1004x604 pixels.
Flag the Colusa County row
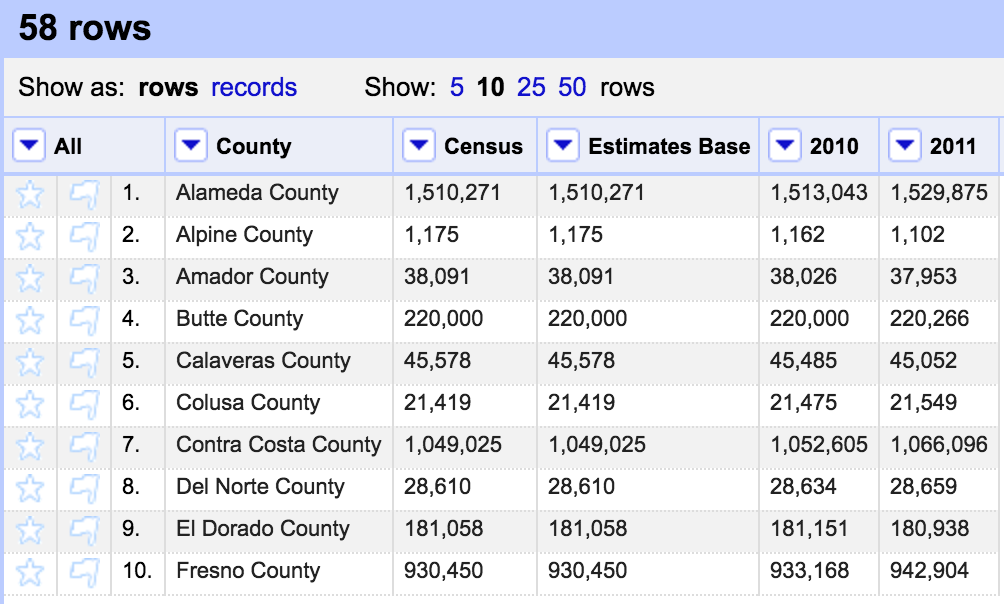click(x=85, y=404)
